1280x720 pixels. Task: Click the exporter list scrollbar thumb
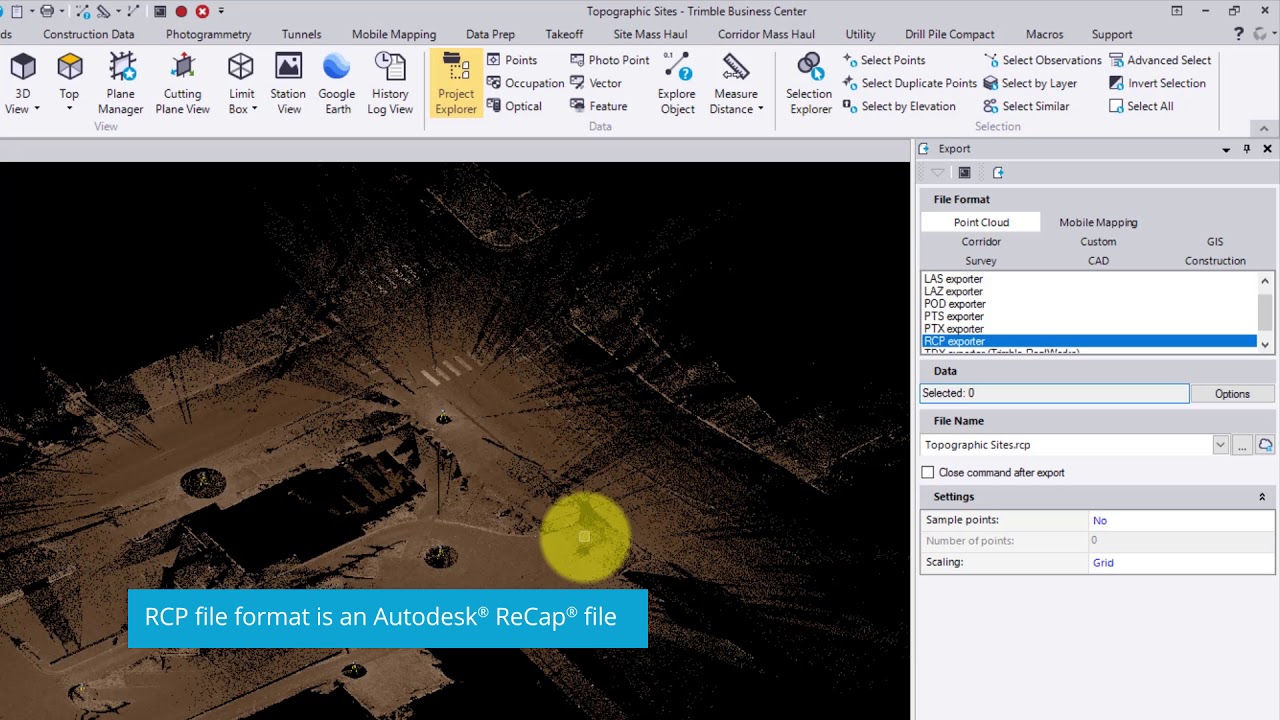(x=1265, y=311)
